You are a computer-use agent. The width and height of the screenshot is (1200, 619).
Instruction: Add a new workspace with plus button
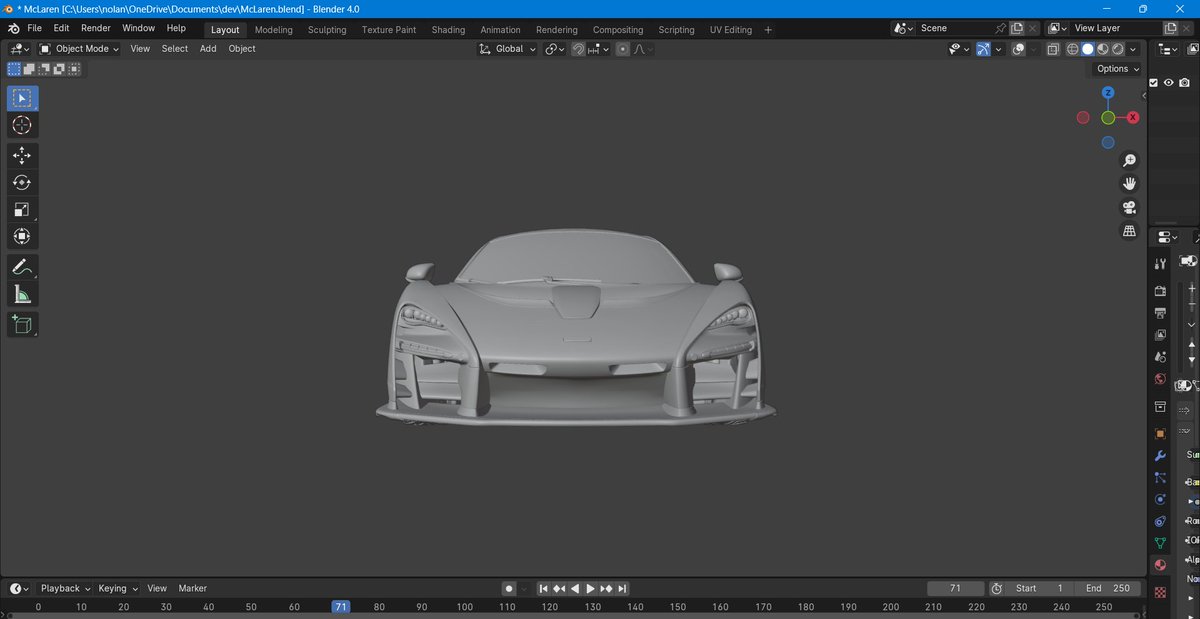pos(768,30)
